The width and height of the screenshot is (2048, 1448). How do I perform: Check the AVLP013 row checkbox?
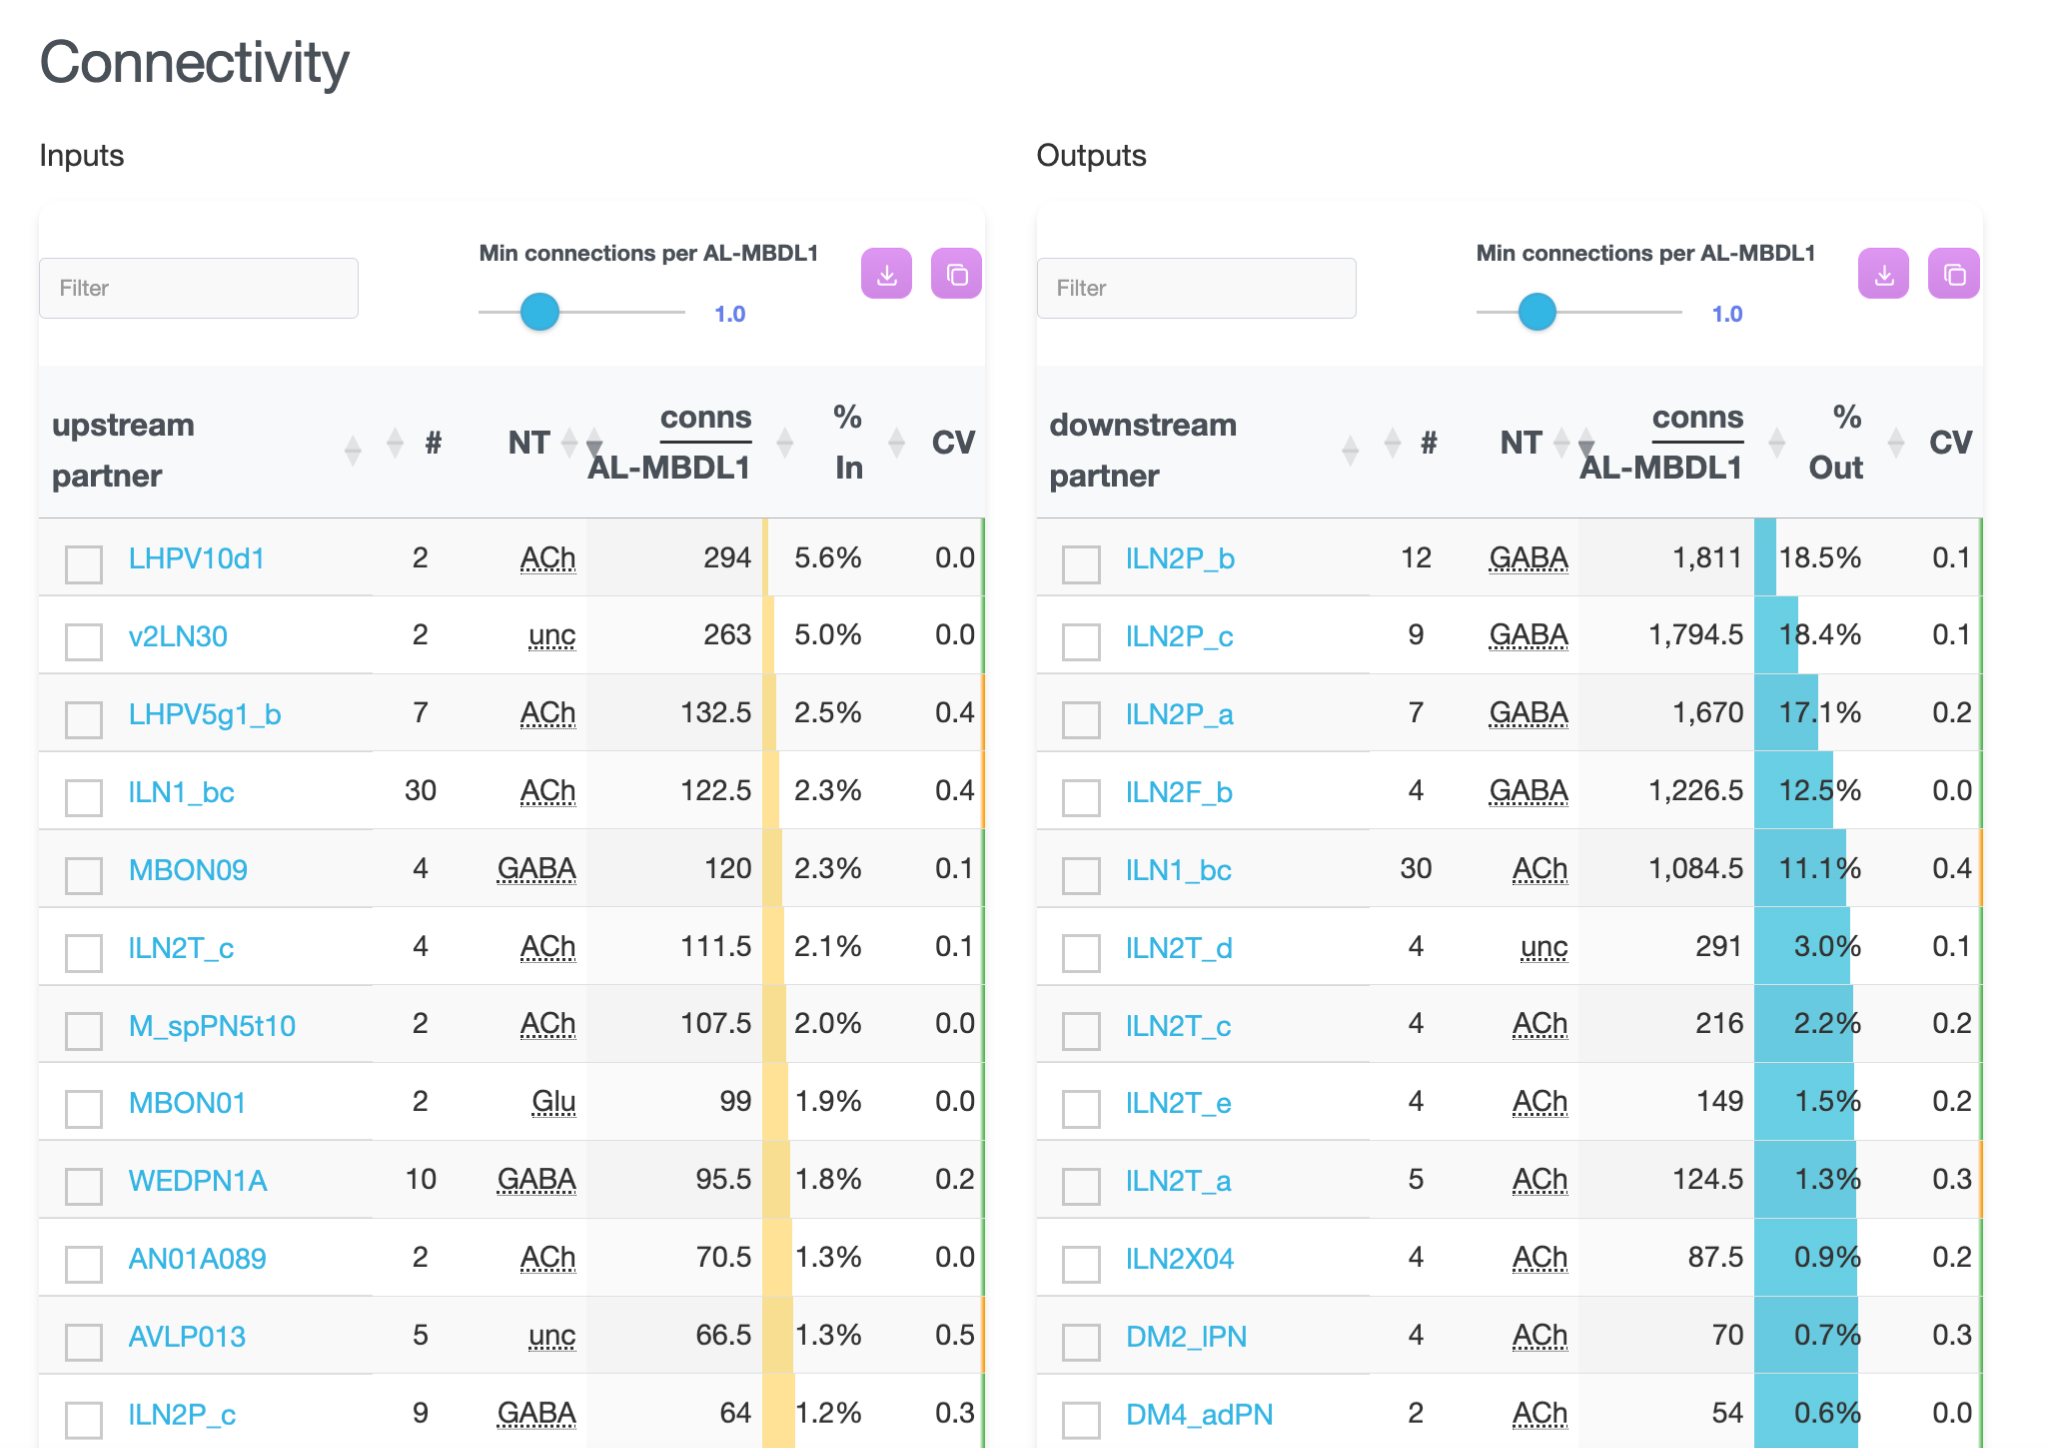[84, 1342]
